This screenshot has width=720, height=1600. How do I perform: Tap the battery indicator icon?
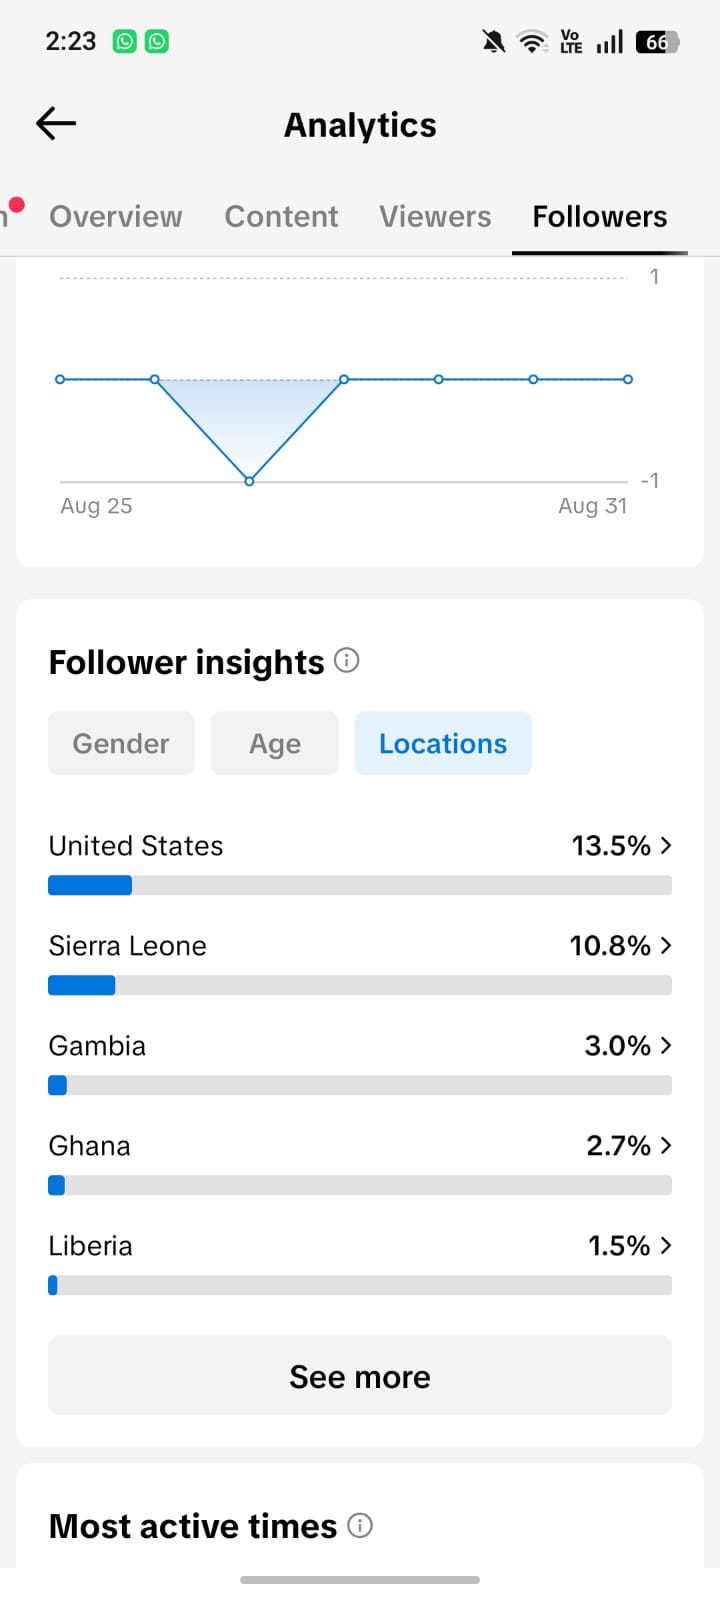[657, 41]
